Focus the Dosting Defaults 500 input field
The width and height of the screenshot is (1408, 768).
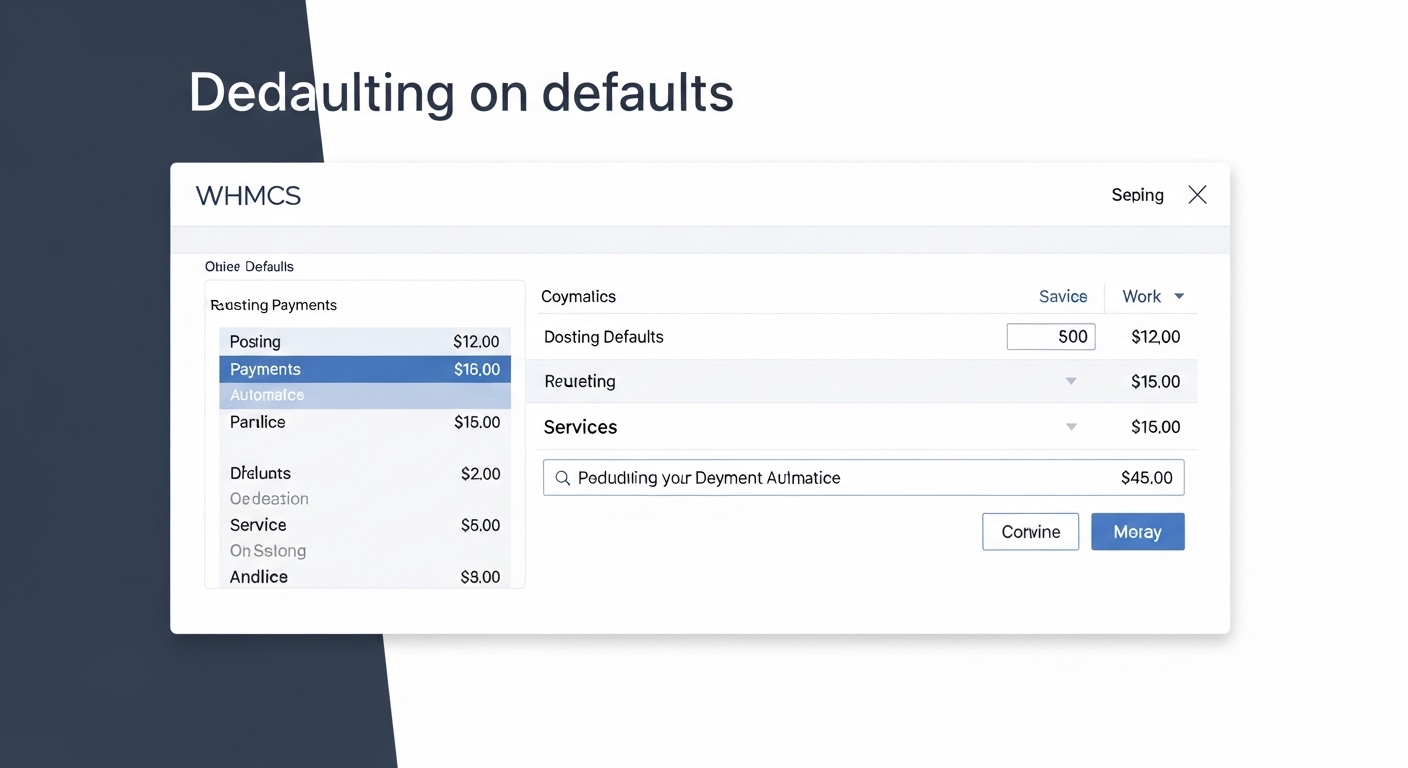(1050, 337)
